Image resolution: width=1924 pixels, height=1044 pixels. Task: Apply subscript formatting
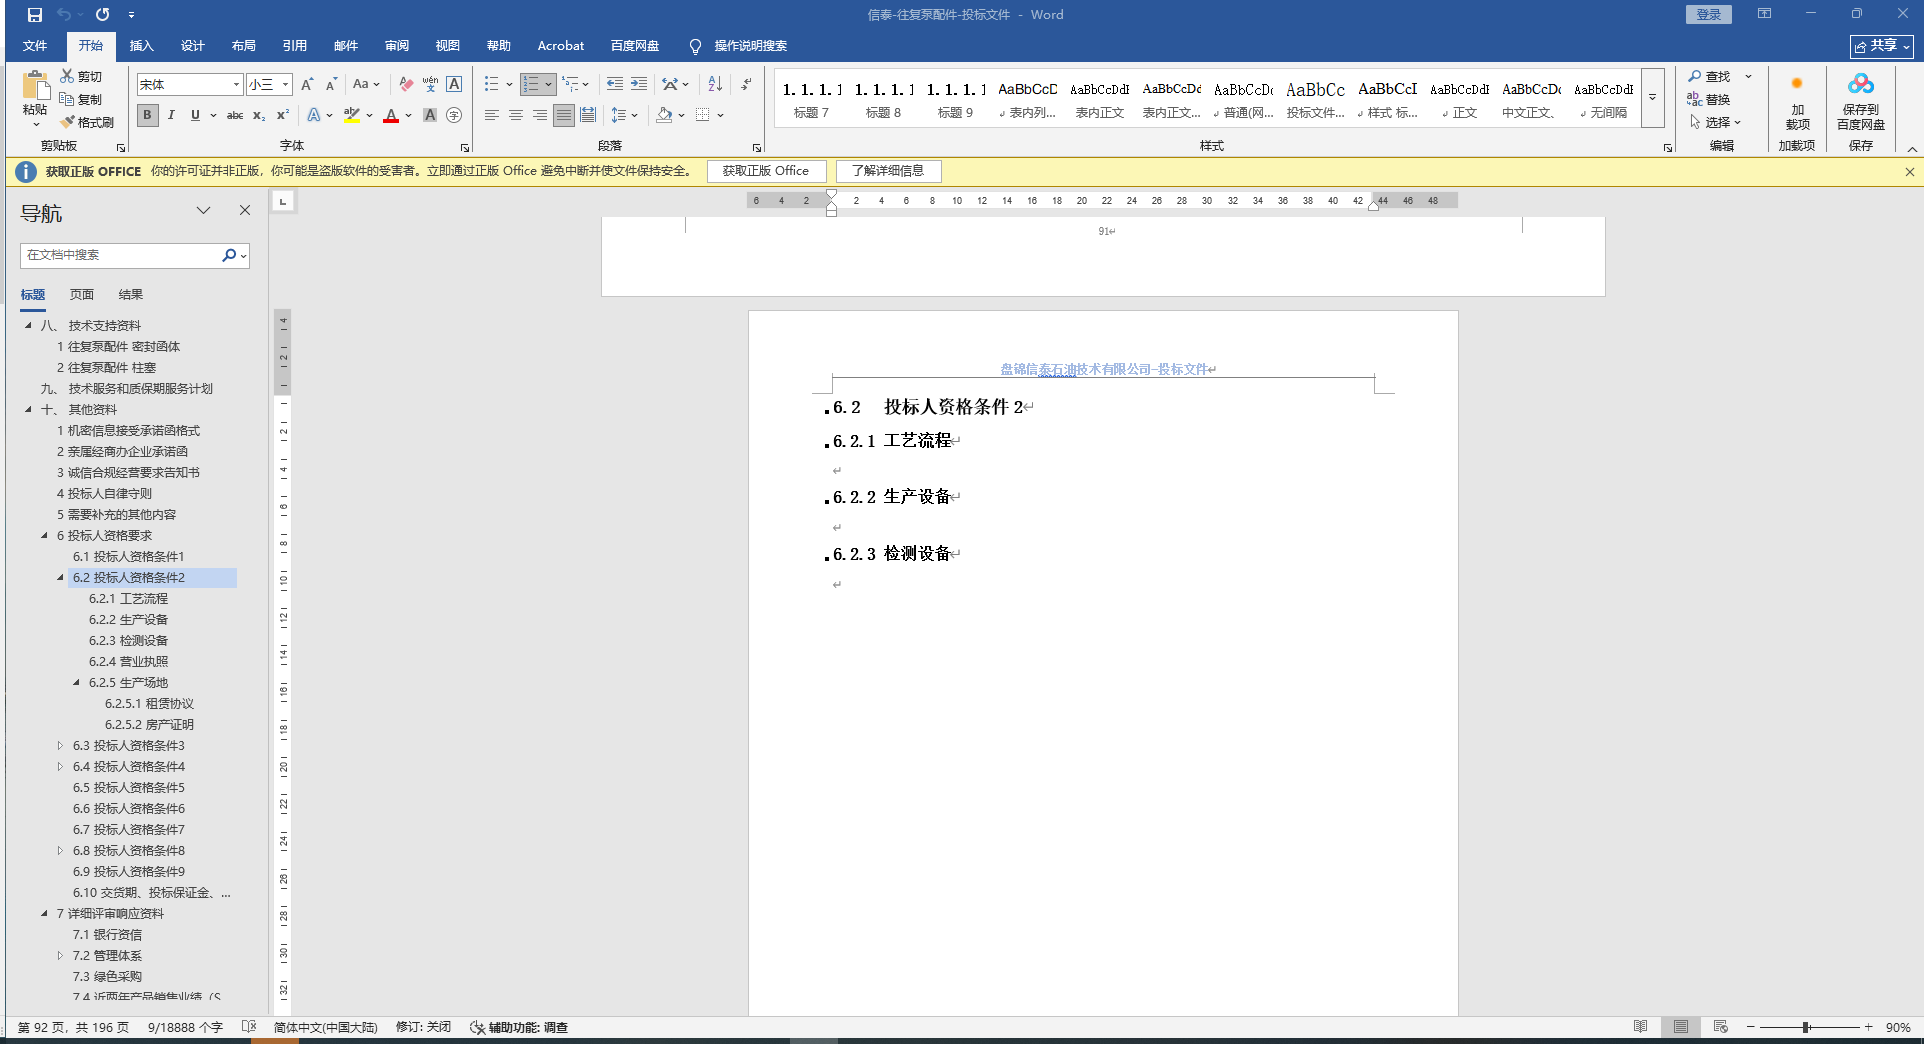pyautogui.click(x=259, y=116)
